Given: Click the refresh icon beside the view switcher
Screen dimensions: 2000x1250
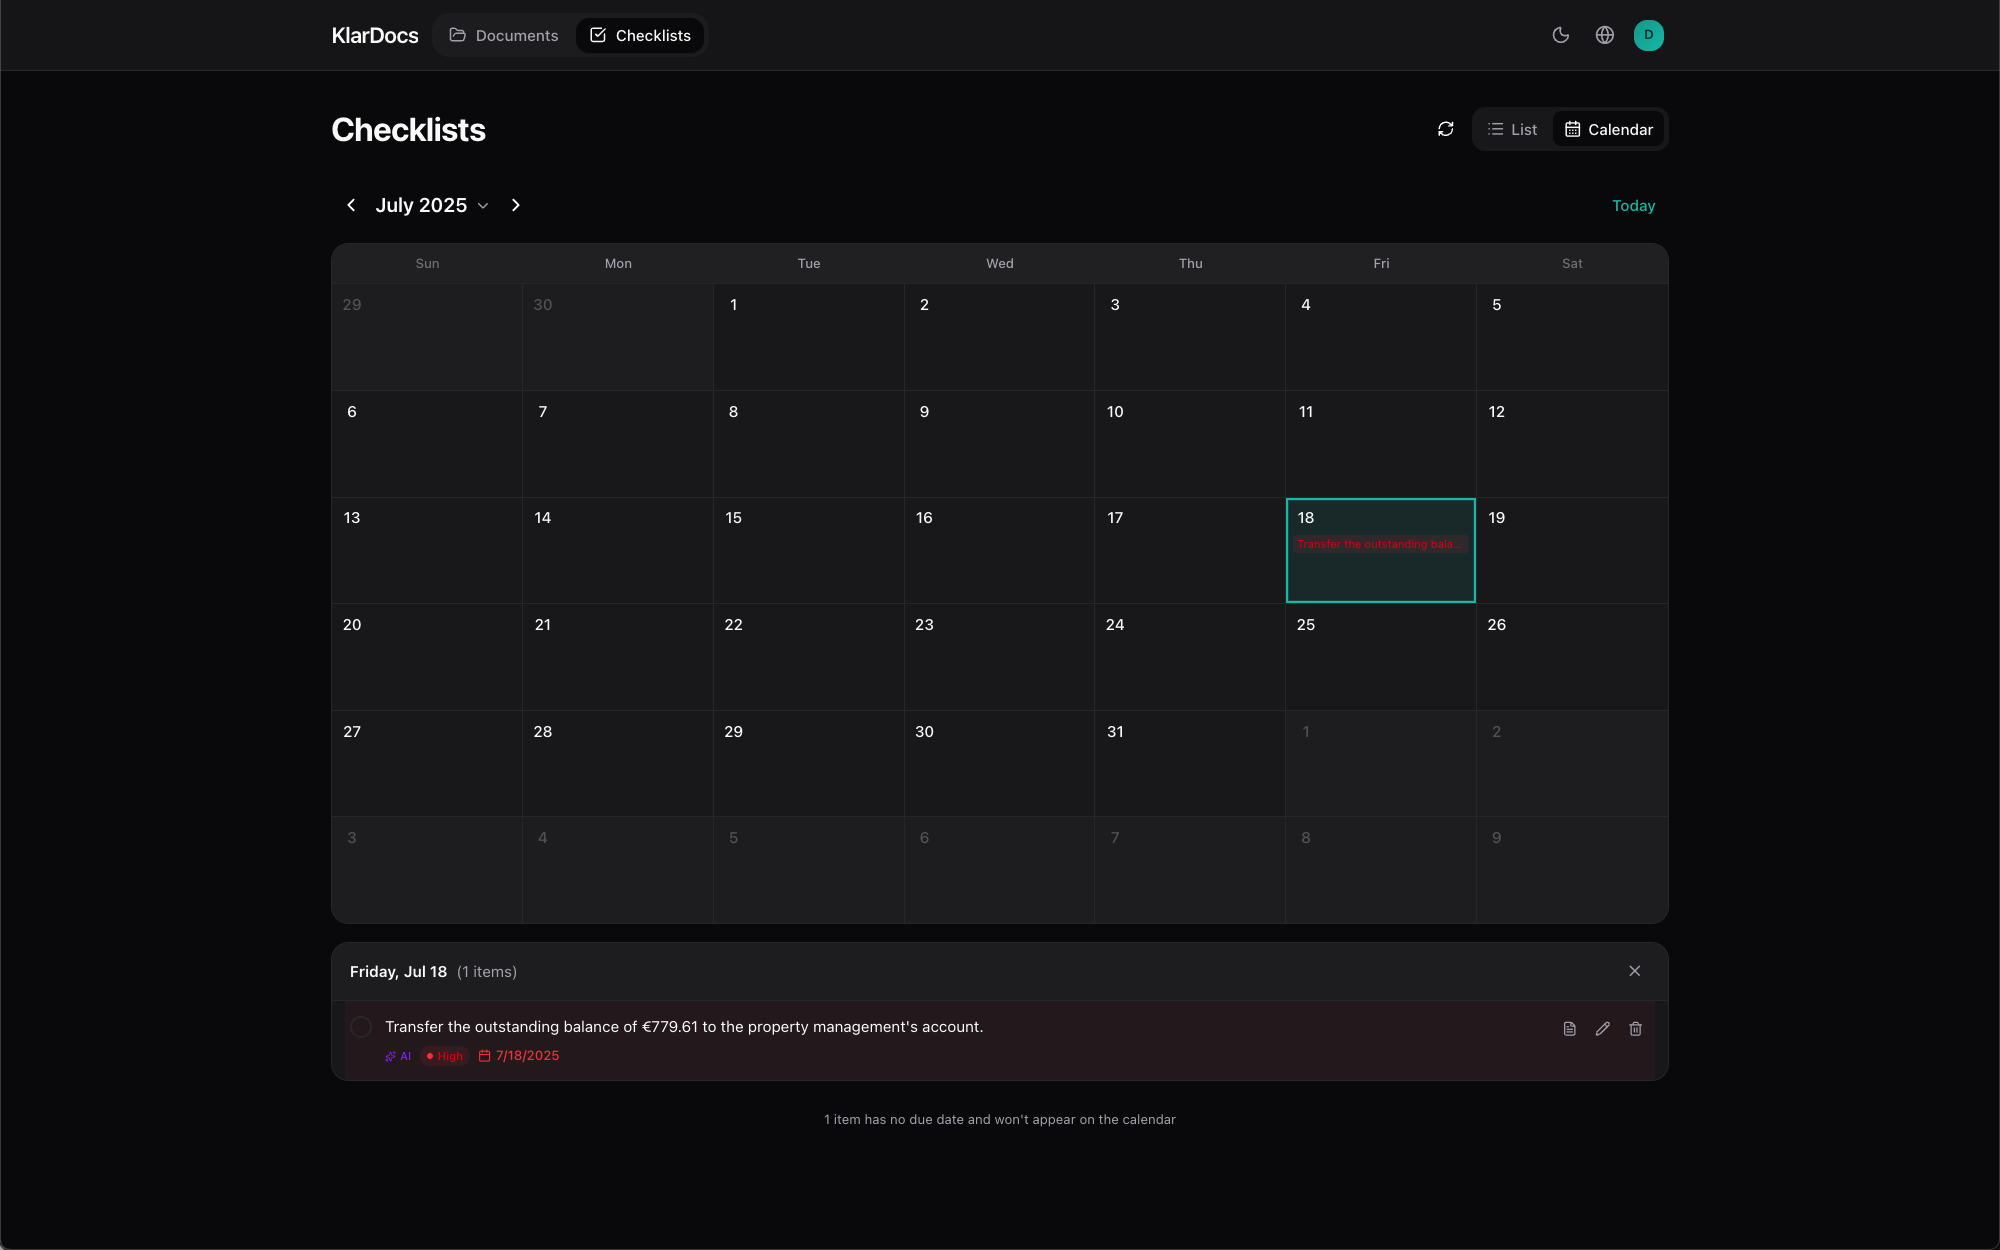Looking at the screenshot, I should pos(1446,129).
